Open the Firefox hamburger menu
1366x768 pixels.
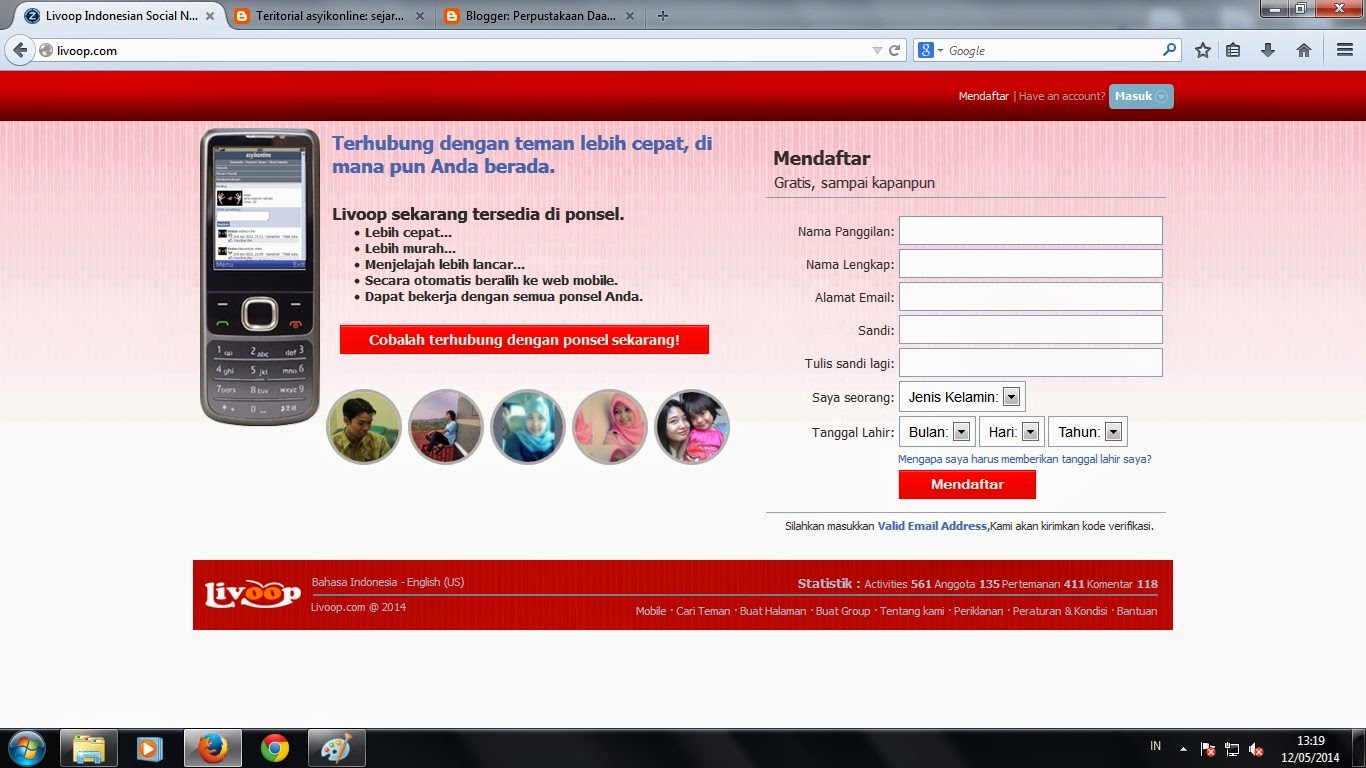coord(1345,50)
